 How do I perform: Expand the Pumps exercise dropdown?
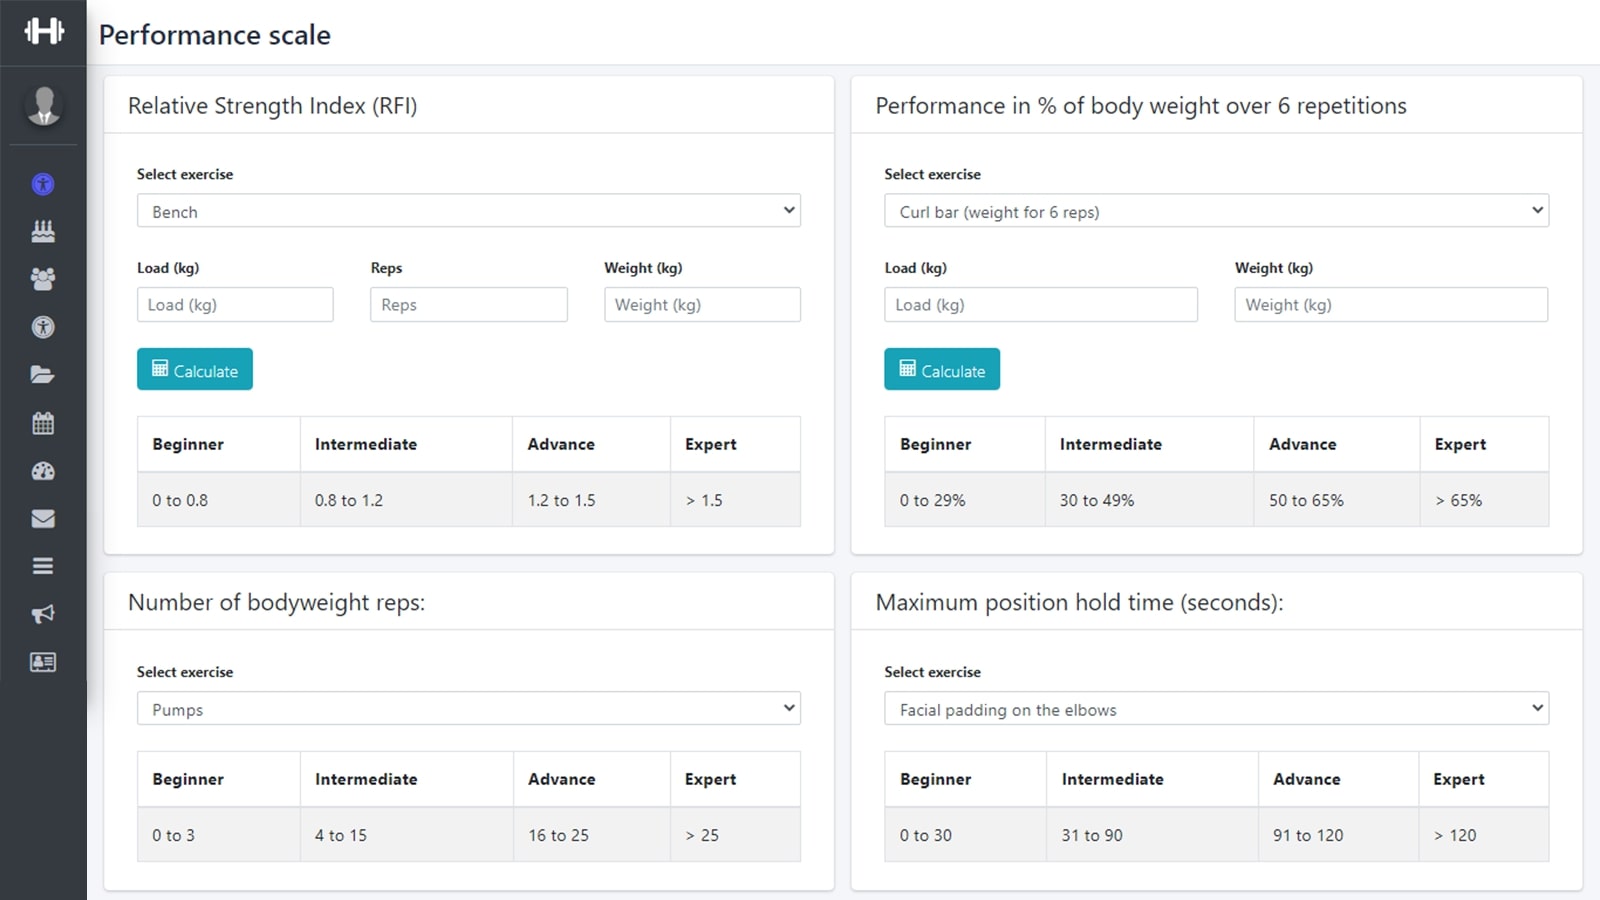click(468, 709)
